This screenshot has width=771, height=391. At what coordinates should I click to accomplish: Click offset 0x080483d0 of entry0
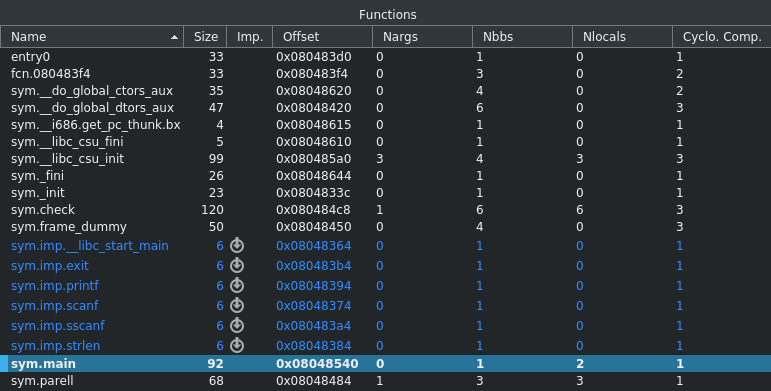[x=314, y=57]
